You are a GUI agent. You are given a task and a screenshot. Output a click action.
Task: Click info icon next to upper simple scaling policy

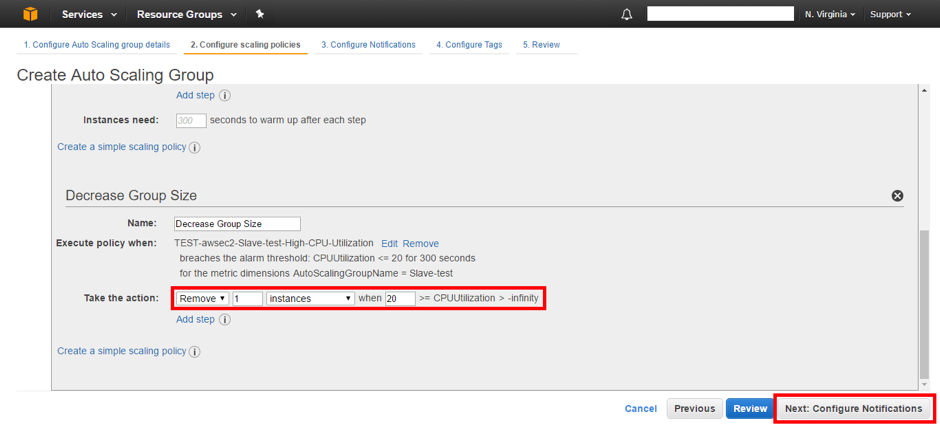pyautogui.click(x=194, y=148)
